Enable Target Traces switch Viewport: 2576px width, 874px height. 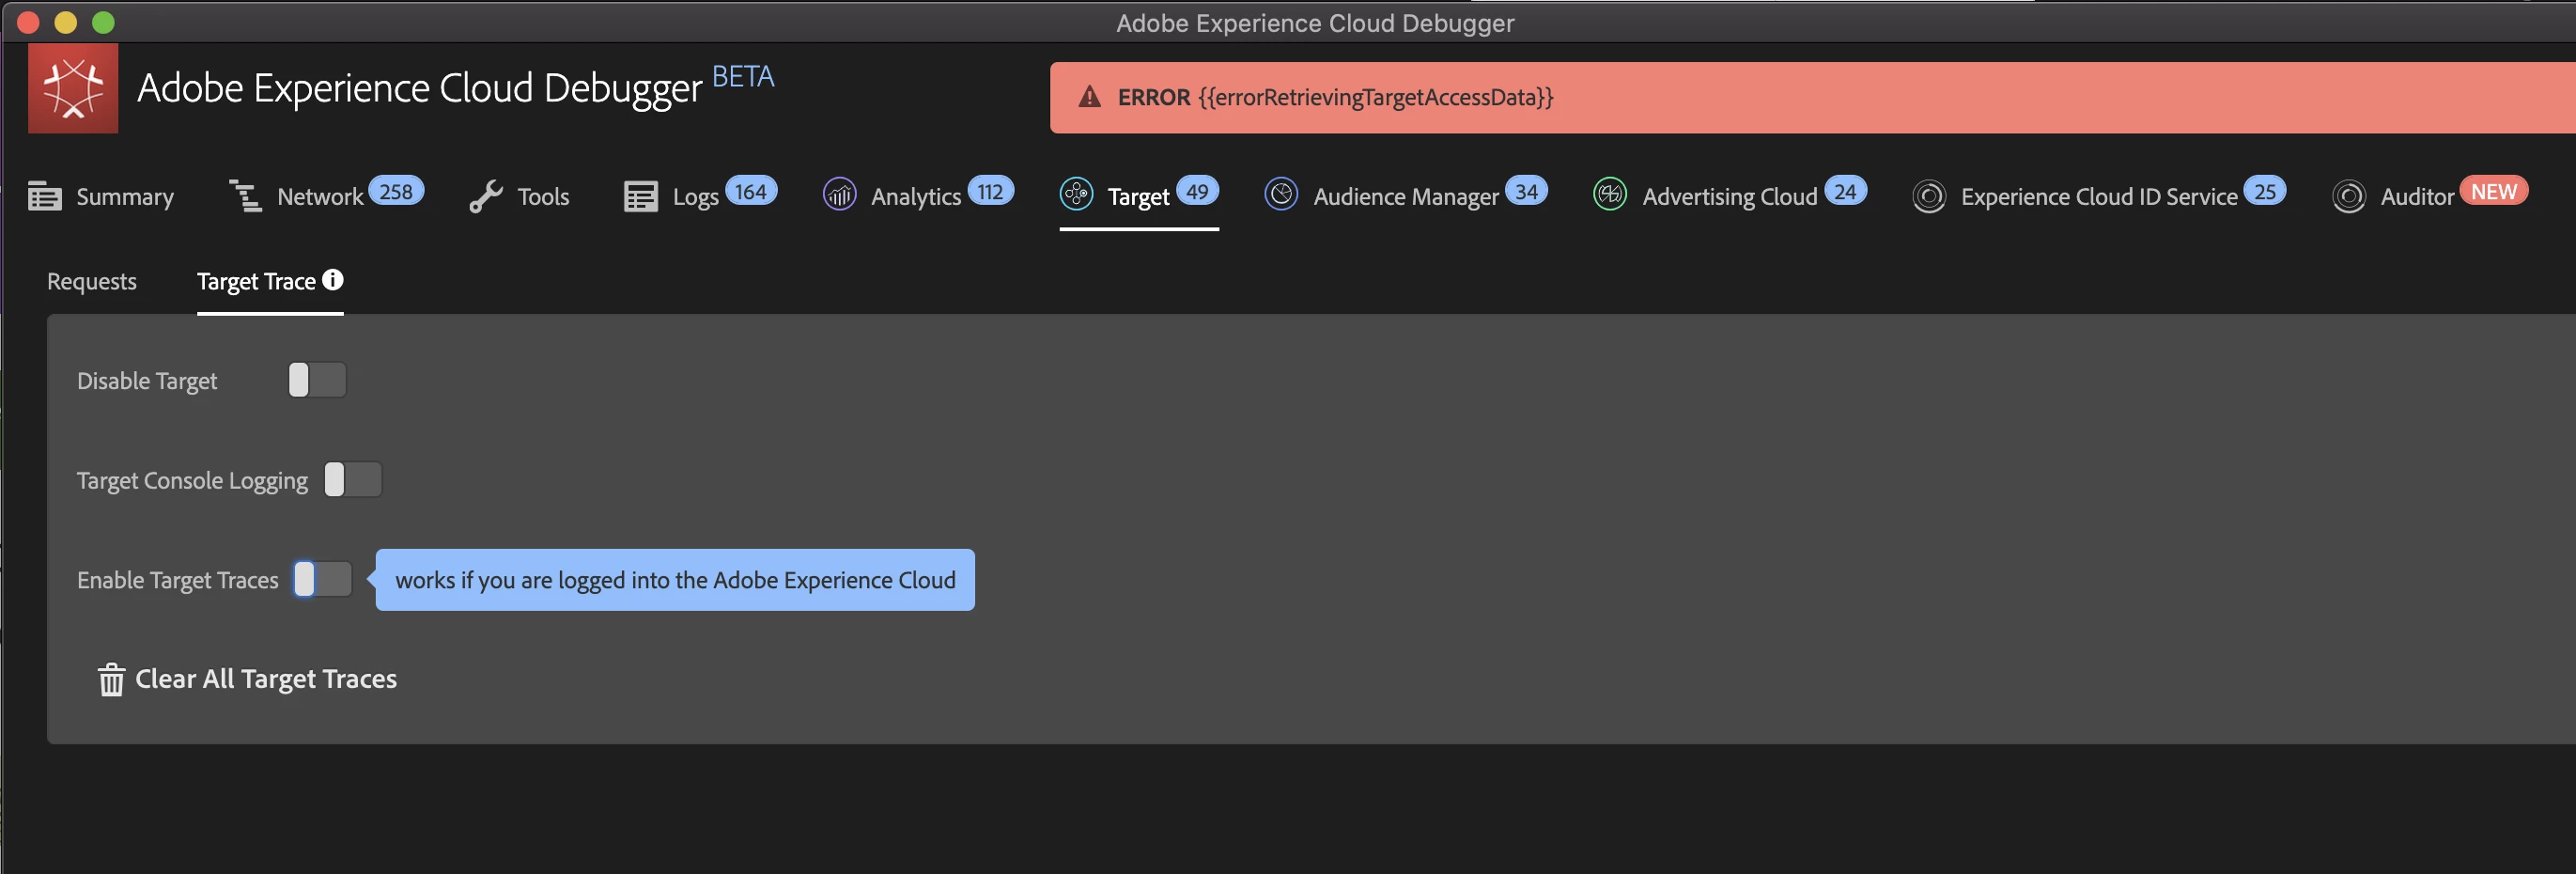point(323,579)
